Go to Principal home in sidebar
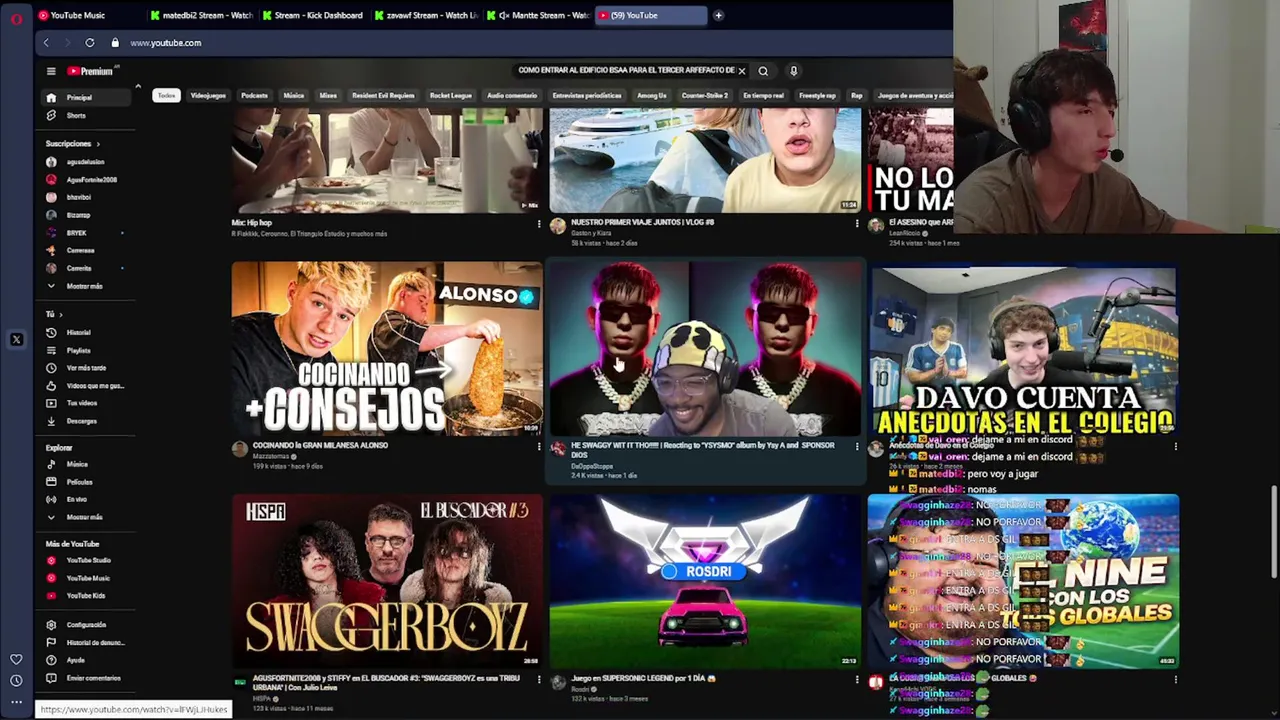The image size is (1280, 720). click(88, 98)
